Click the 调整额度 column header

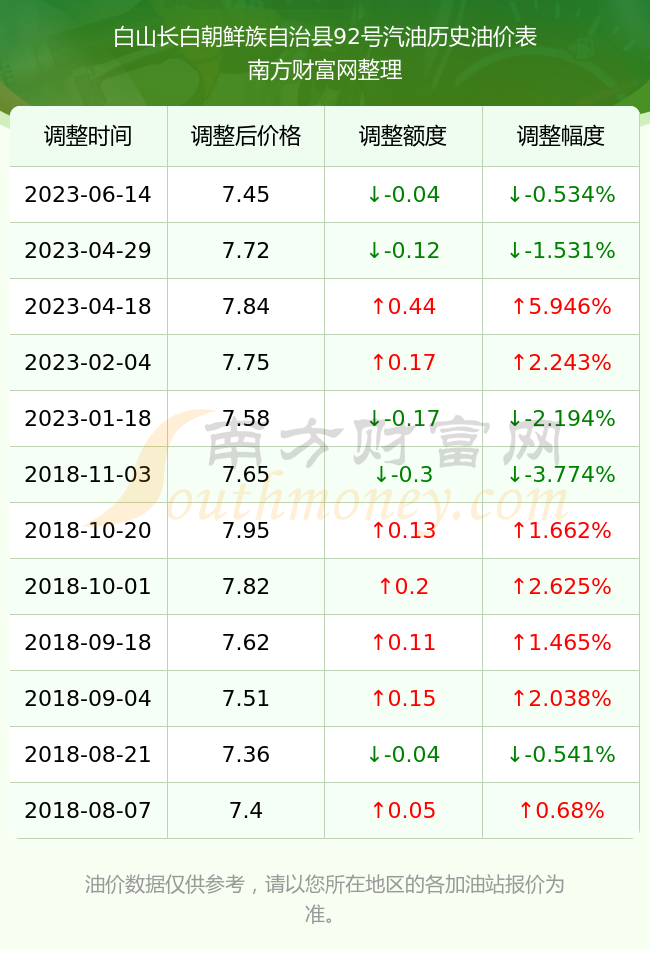(x=403, y=136)
